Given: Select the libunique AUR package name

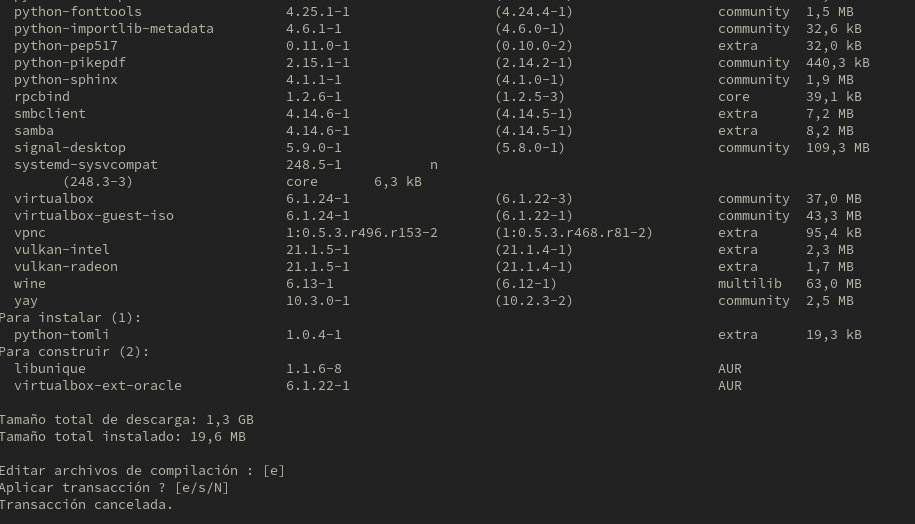Looking at the screenshot, I should [x=50, y=369].
